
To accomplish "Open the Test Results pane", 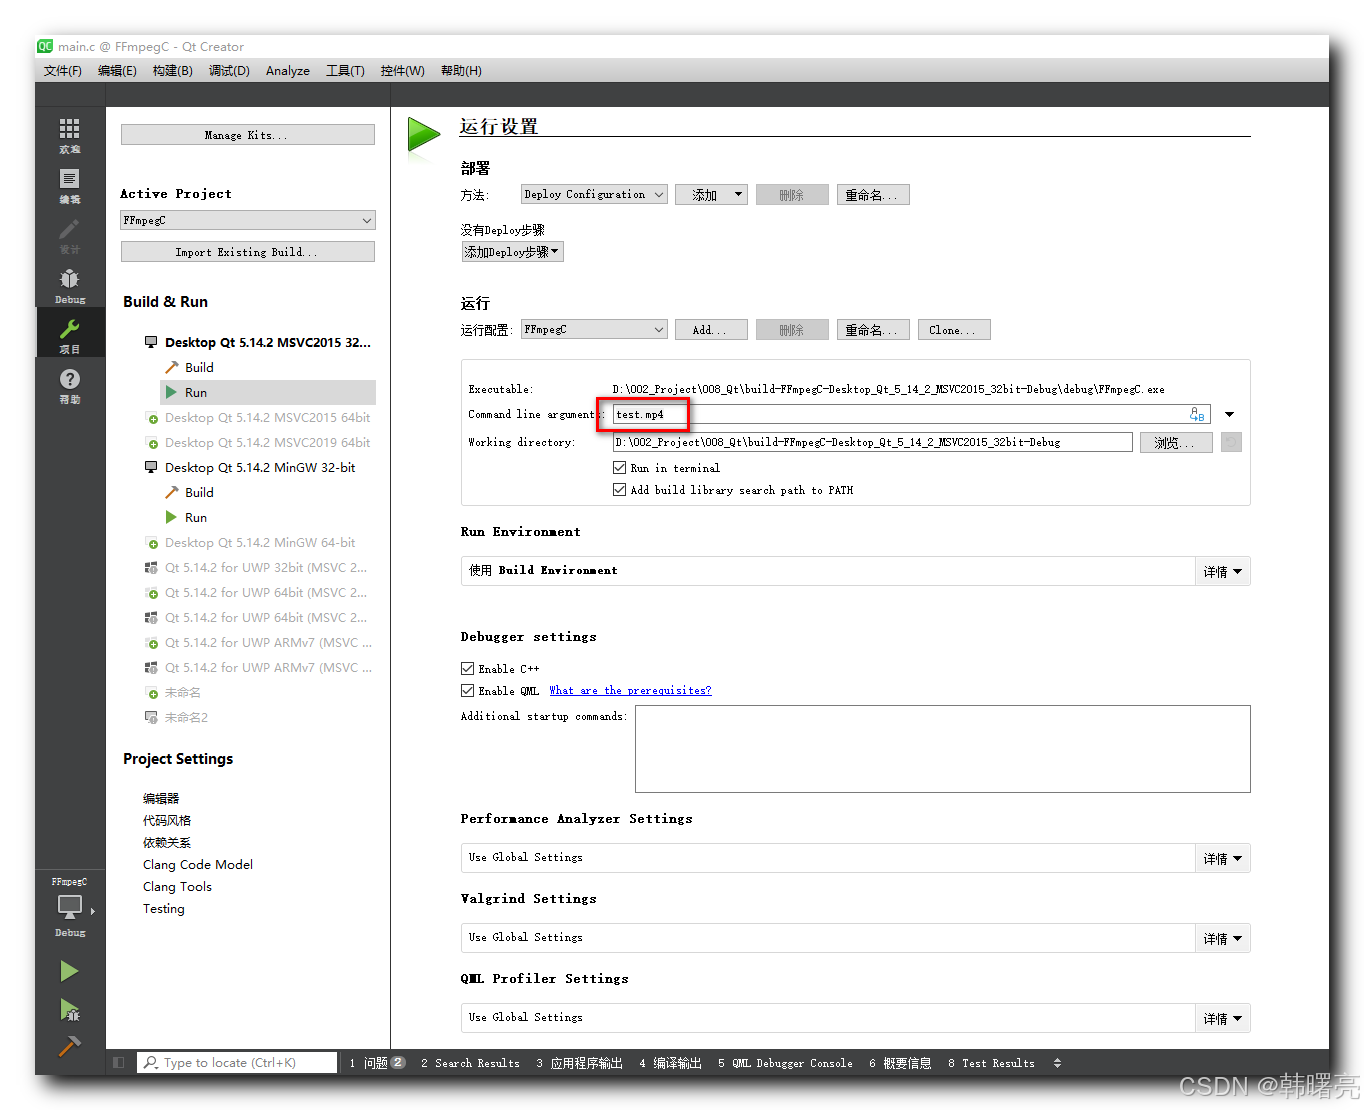I will (991, 1063).
